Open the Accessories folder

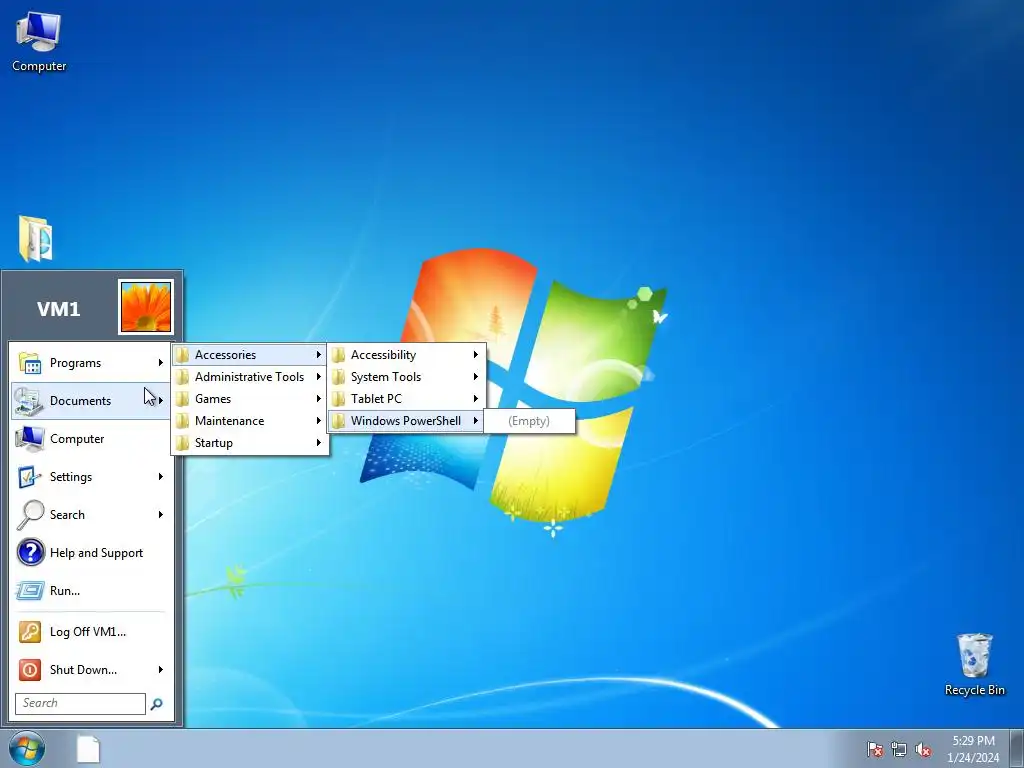click(x=249, y=355)
